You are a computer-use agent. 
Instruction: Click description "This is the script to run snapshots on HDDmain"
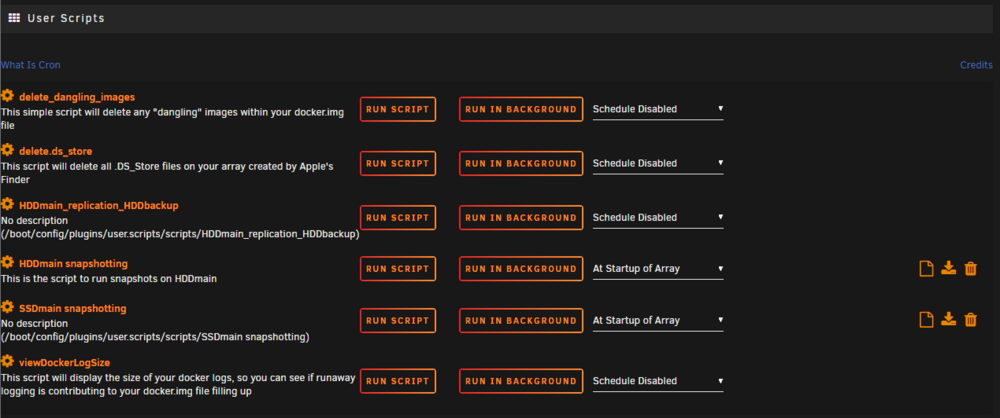pos(109,279)
